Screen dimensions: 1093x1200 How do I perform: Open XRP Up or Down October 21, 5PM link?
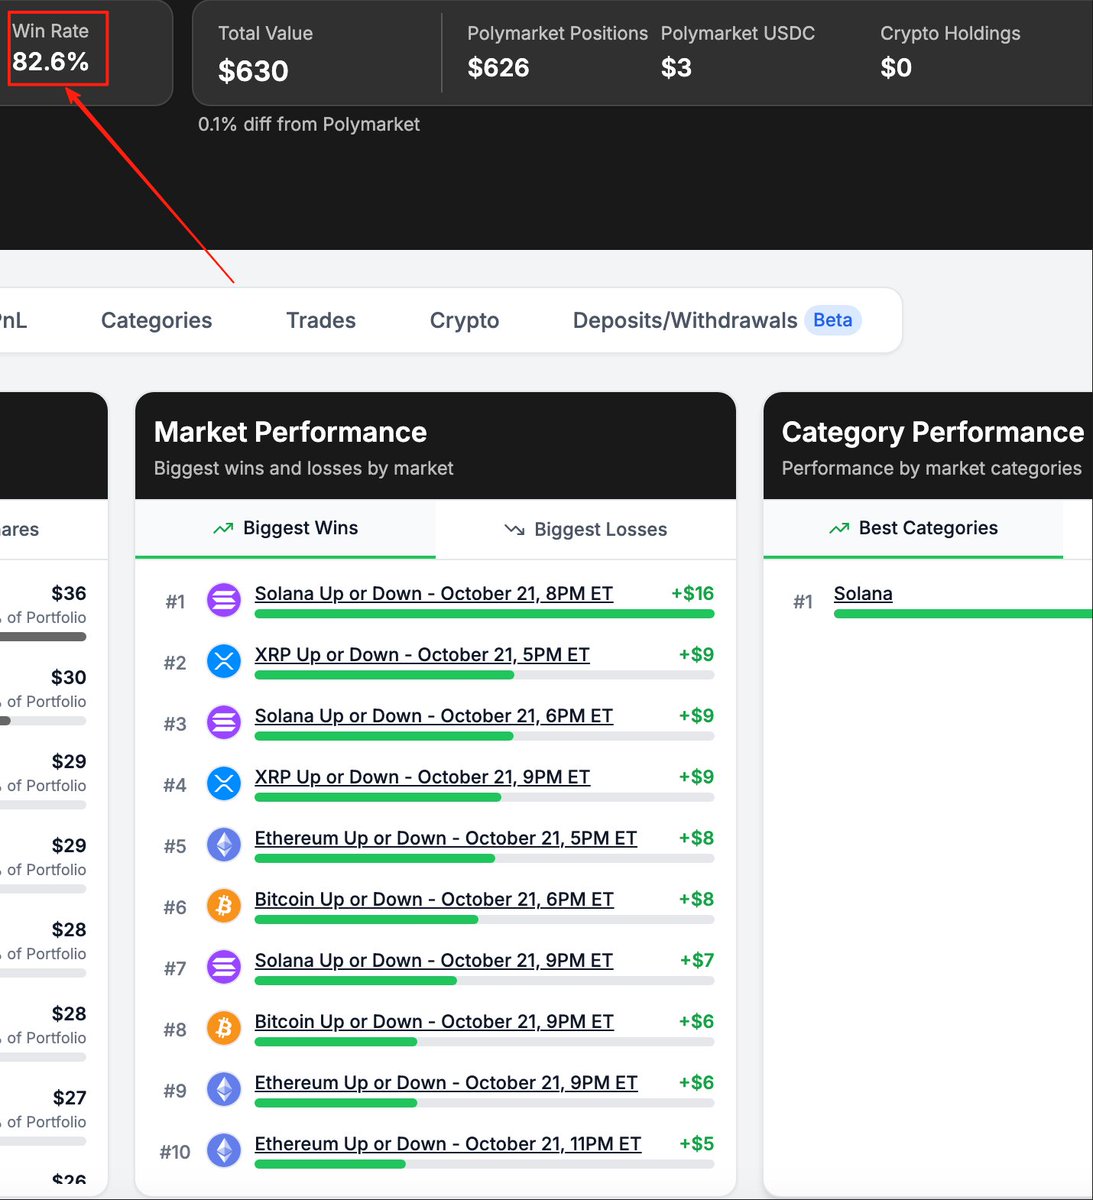coord(421,654)
